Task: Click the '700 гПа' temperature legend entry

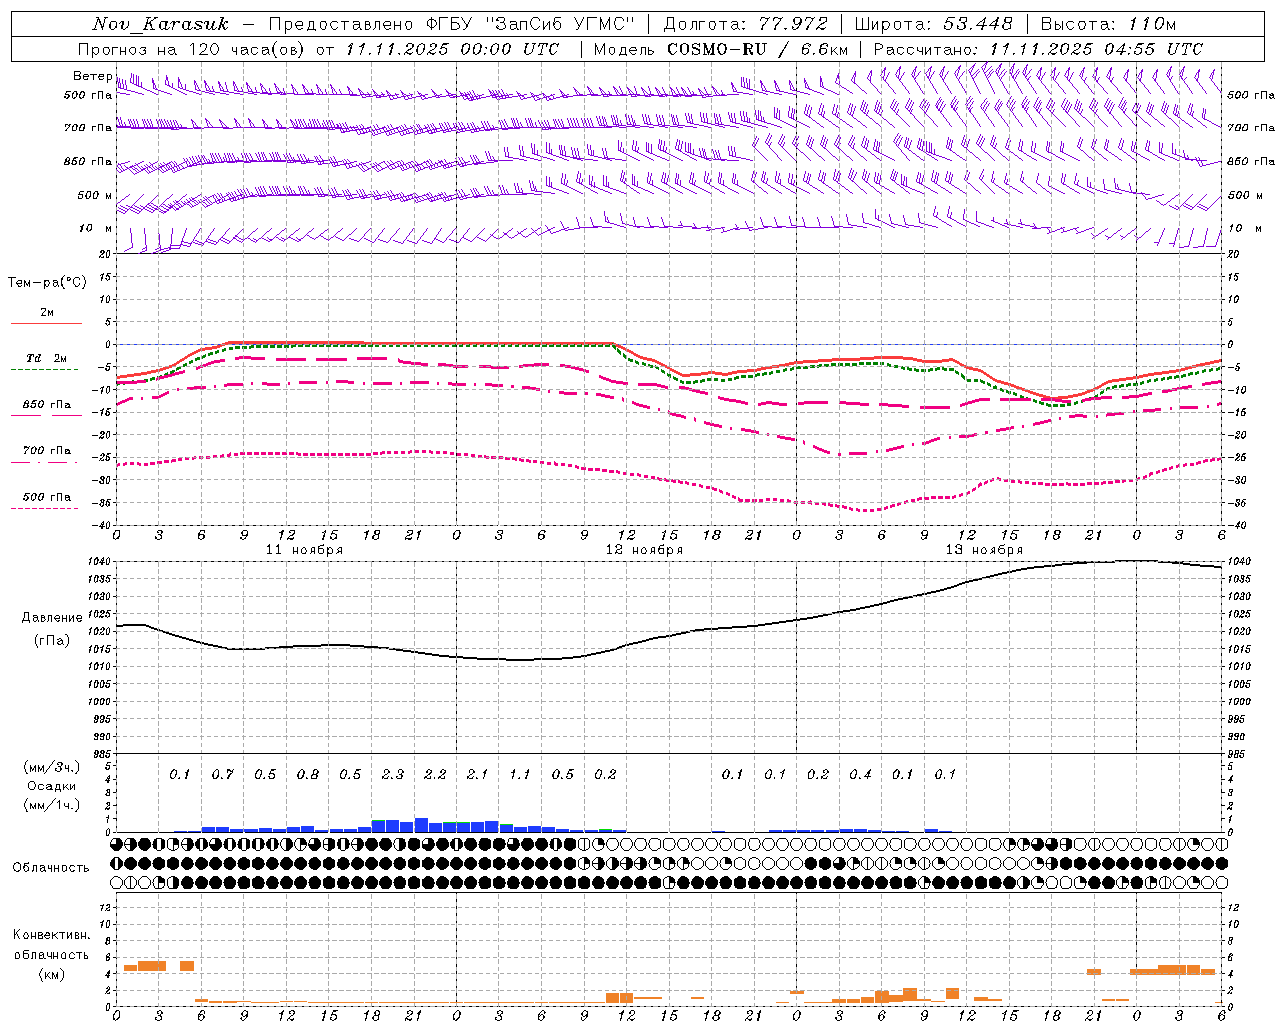Action: coord(46,451)
